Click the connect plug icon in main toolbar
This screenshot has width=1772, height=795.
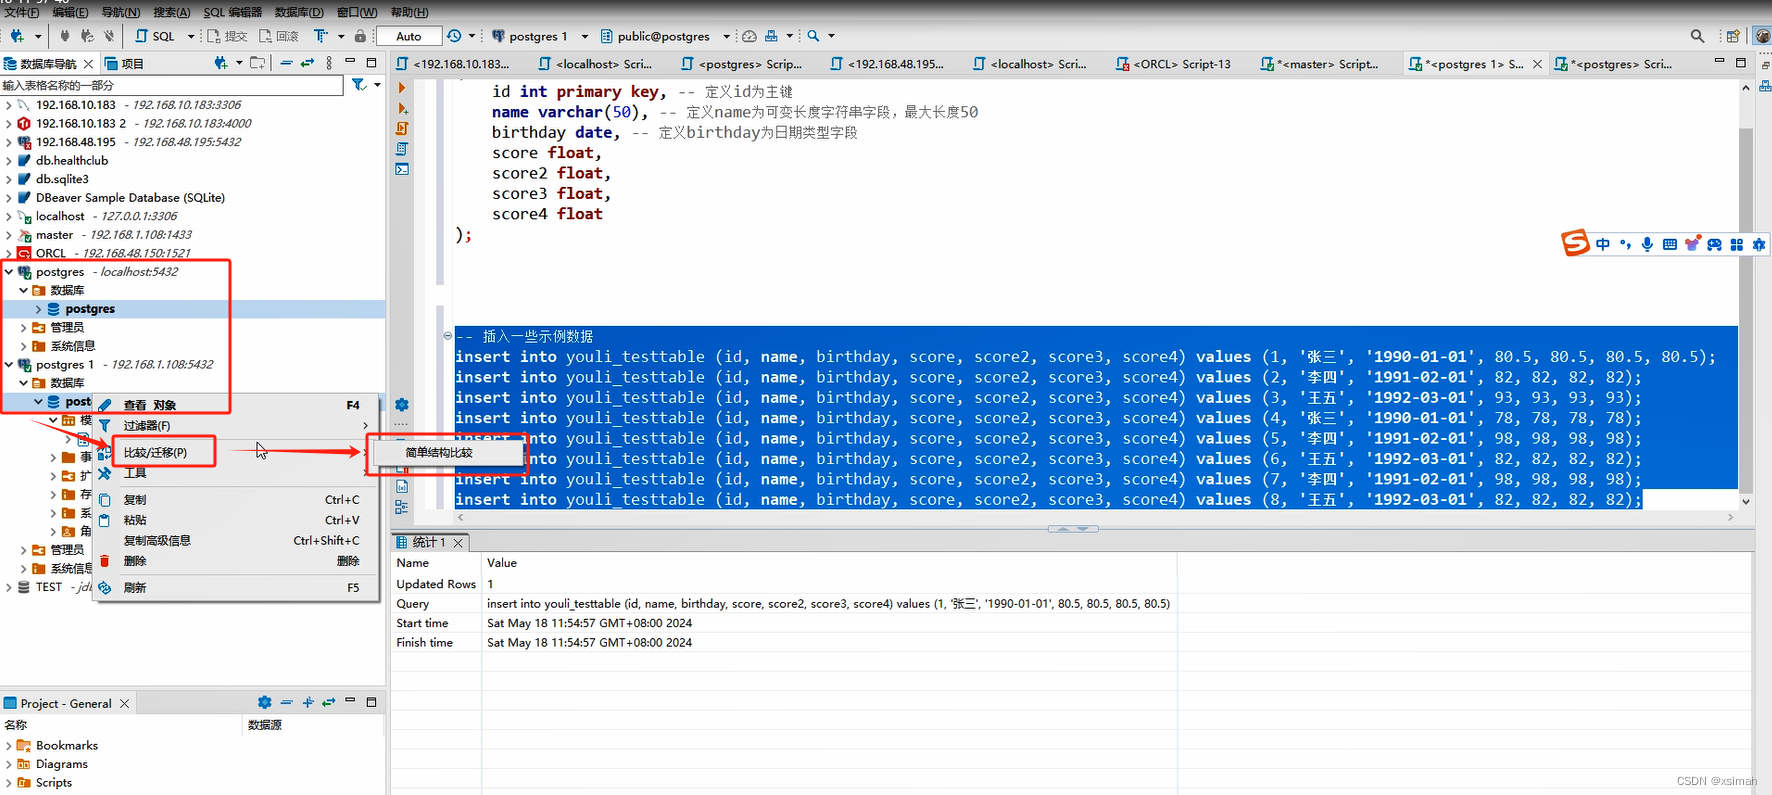click(65, 36)
